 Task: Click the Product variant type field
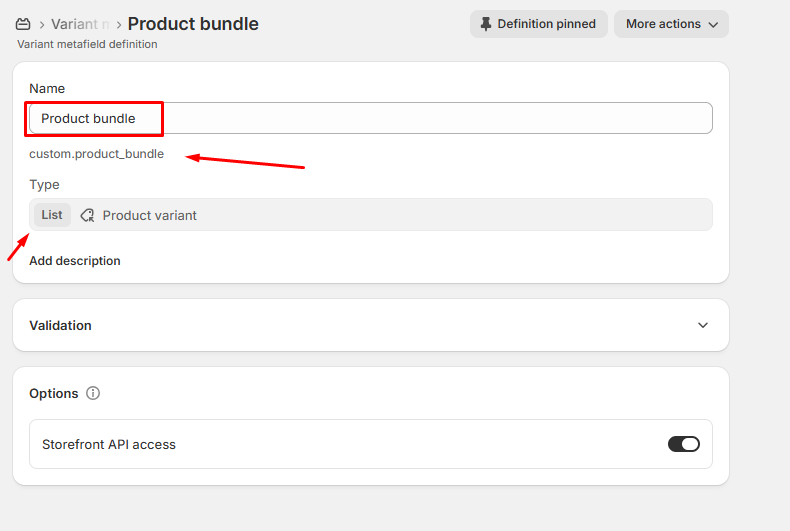click(371, 215)
